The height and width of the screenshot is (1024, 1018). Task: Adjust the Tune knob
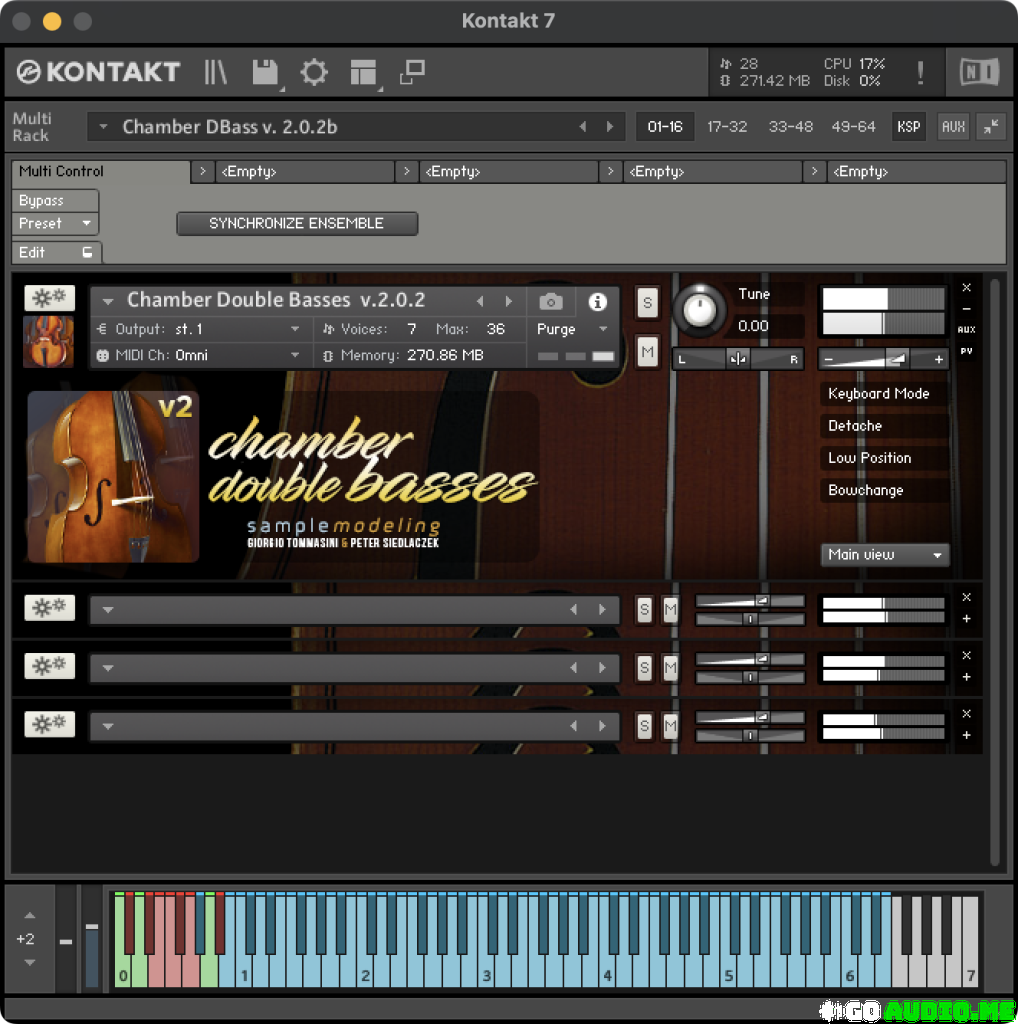click(x=700, y=310)
